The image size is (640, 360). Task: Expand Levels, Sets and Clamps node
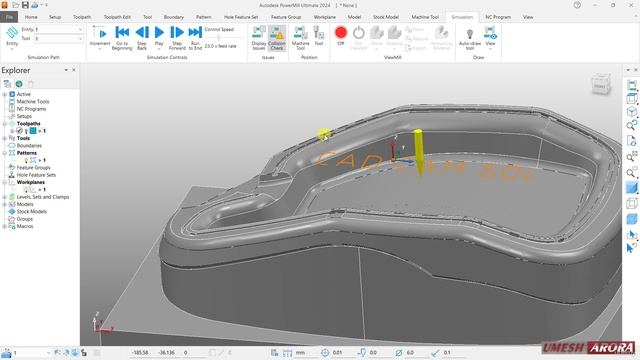point(4,197)
